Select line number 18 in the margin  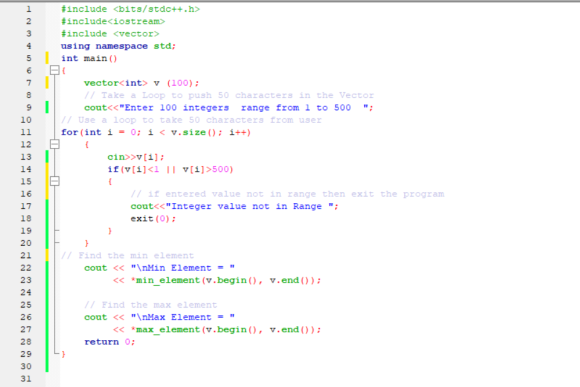coord(26,218)
